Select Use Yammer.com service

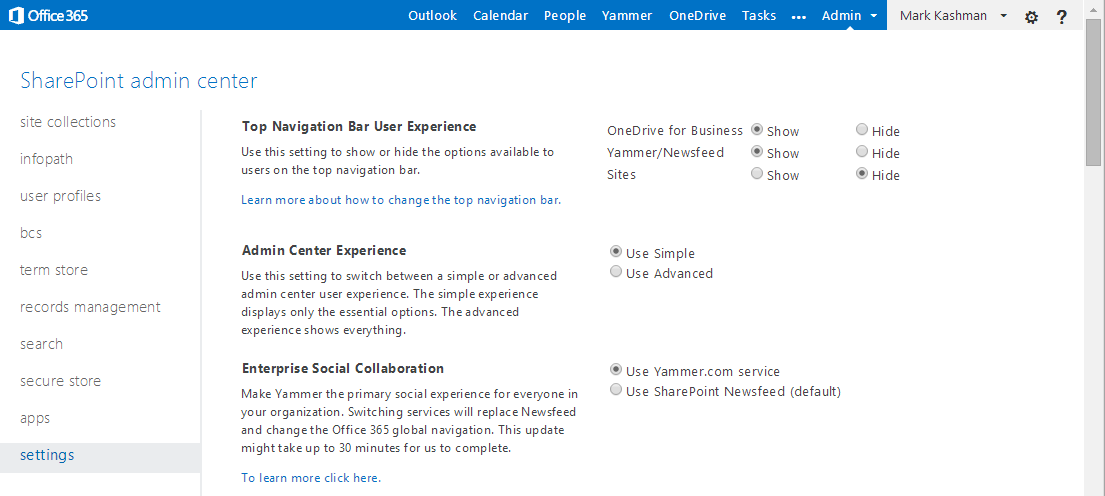click(x=616, y=370)
